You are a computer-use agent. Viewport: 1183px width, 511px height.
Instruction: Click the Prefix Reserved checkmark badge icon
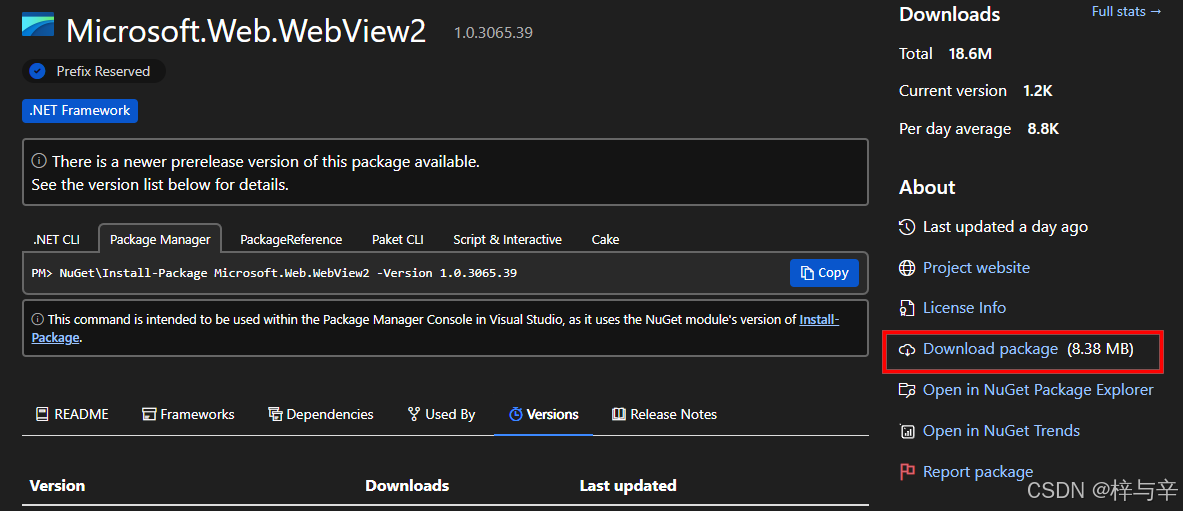[x=36, y=72]
